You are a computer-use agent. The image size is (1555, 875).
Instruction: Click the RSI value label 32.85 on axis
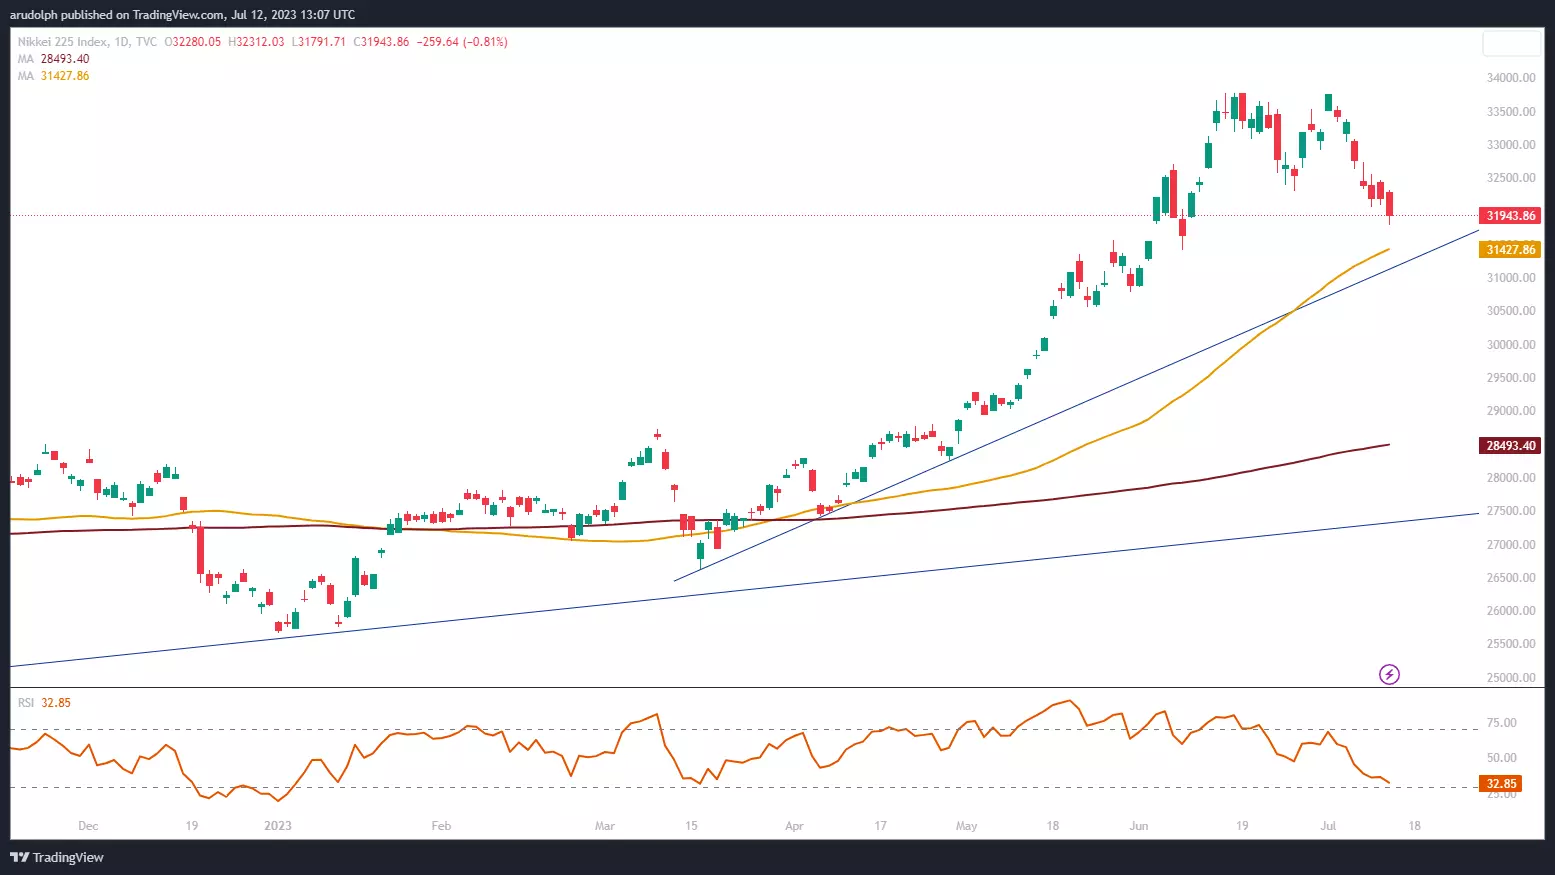(x=1500, y=784)
